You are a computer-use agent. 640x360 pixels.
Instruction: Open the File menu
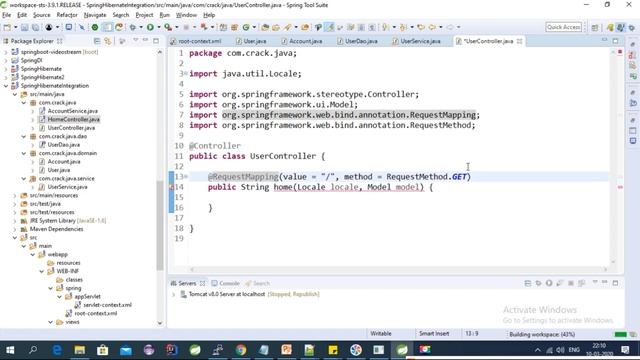tap(7, 15)
